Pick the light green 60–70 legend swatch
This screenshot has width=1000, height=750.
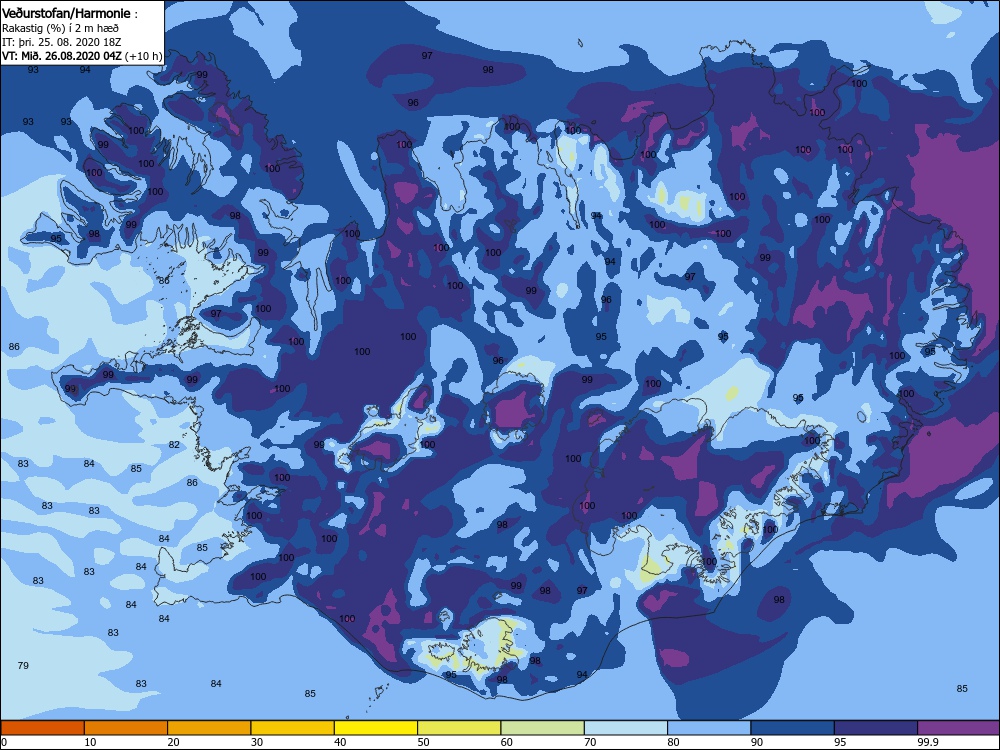coord(543,728)
